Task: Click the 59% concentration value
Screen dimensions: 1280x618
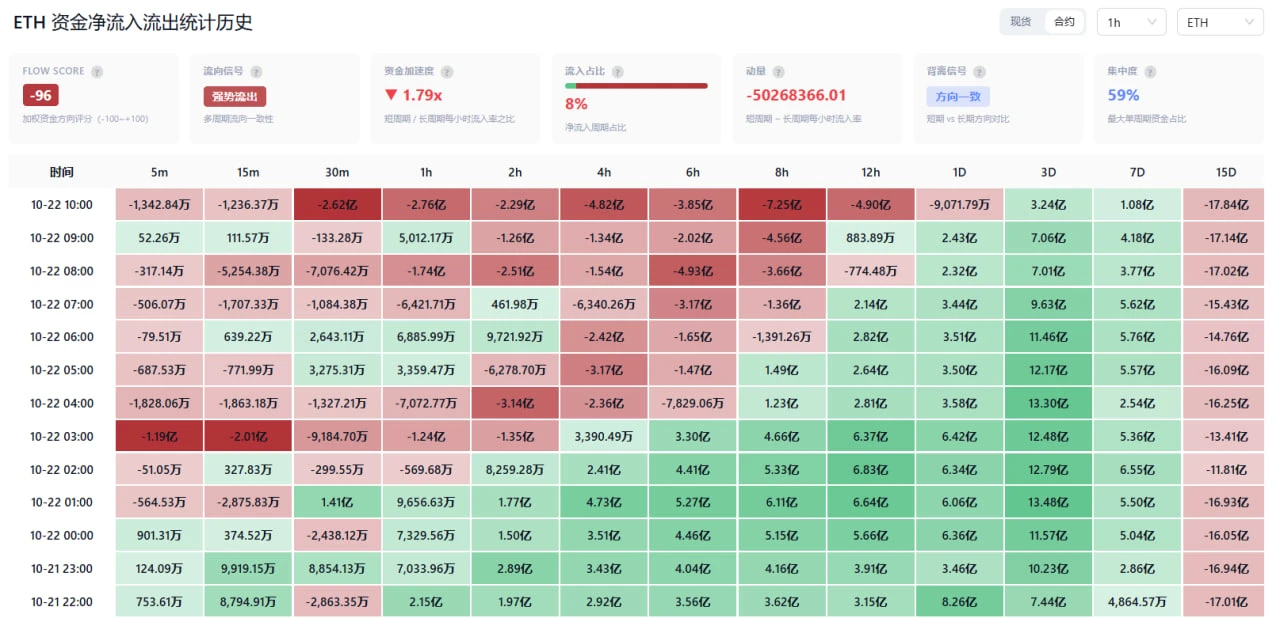Action: 1123,96
